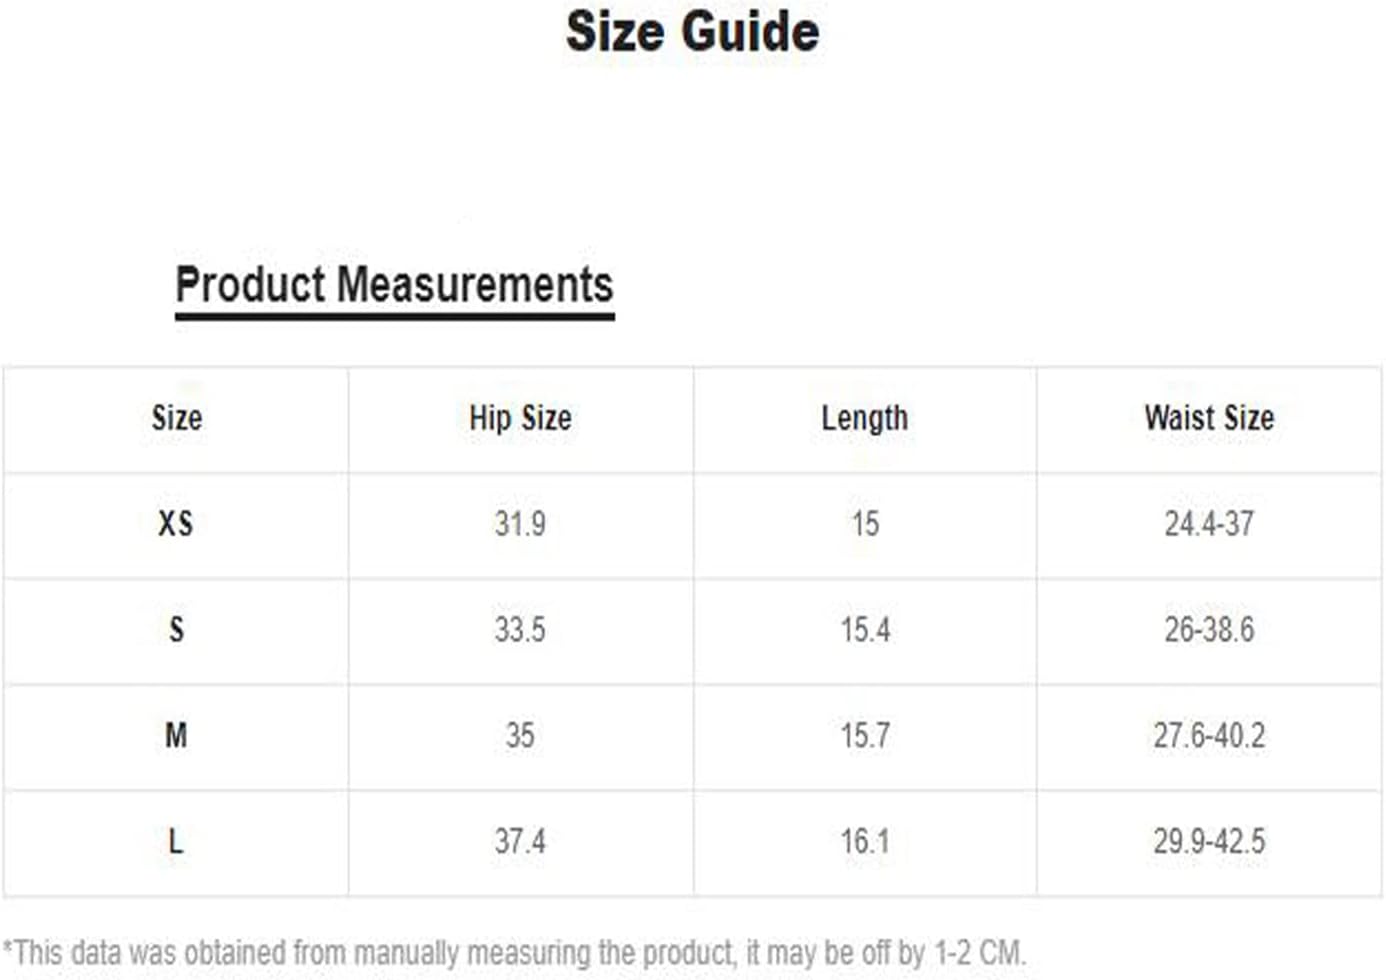Click the Length column header

pos(865,418)
